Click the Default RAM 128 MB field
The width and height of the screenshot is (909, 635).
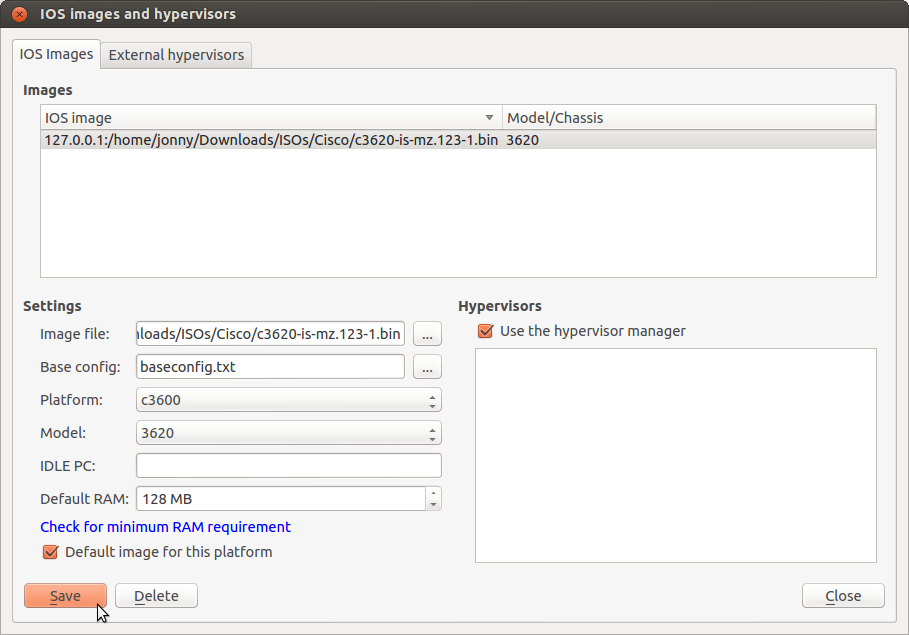281,499
